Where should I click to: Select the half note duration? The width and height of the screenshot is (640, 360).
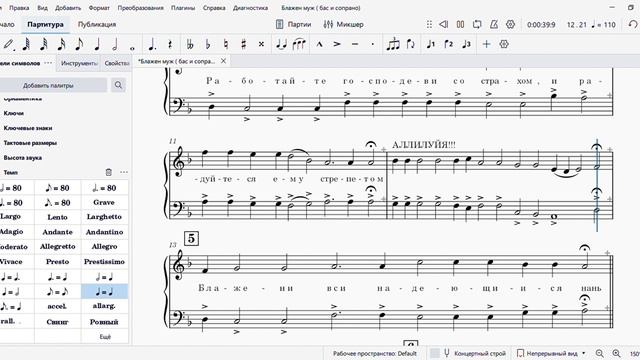[115, 44]
